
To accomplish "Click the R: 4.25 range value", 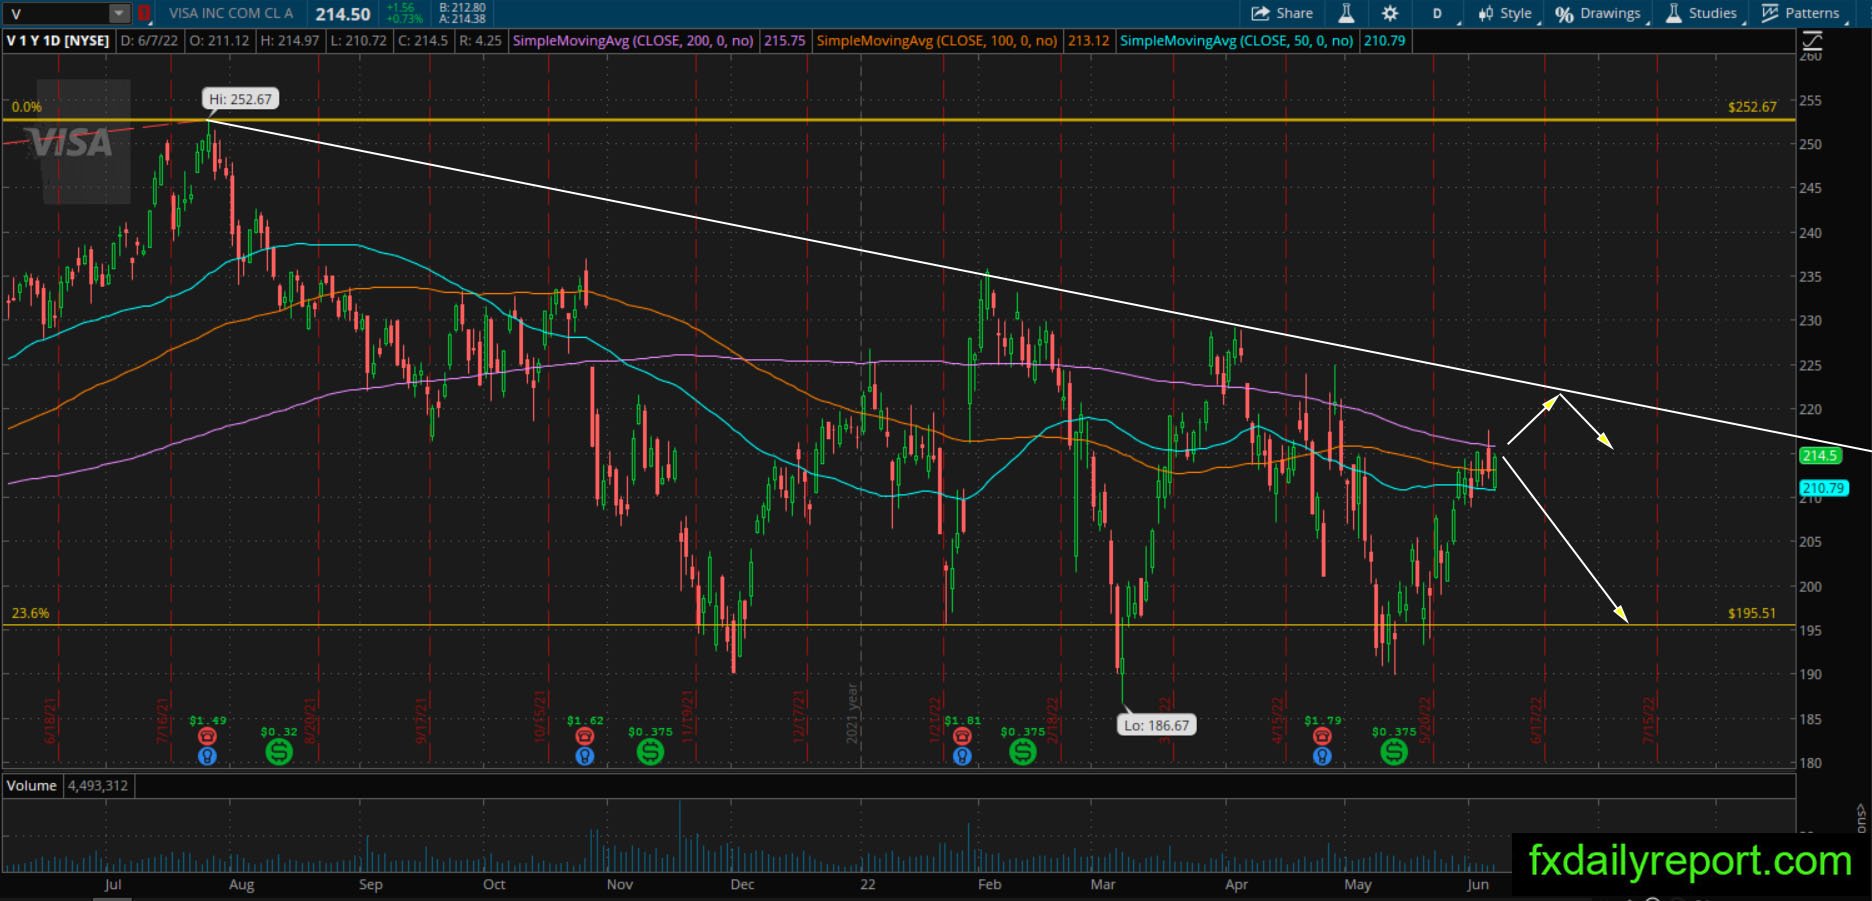I will pyautogui.click(x=481, y=41).
